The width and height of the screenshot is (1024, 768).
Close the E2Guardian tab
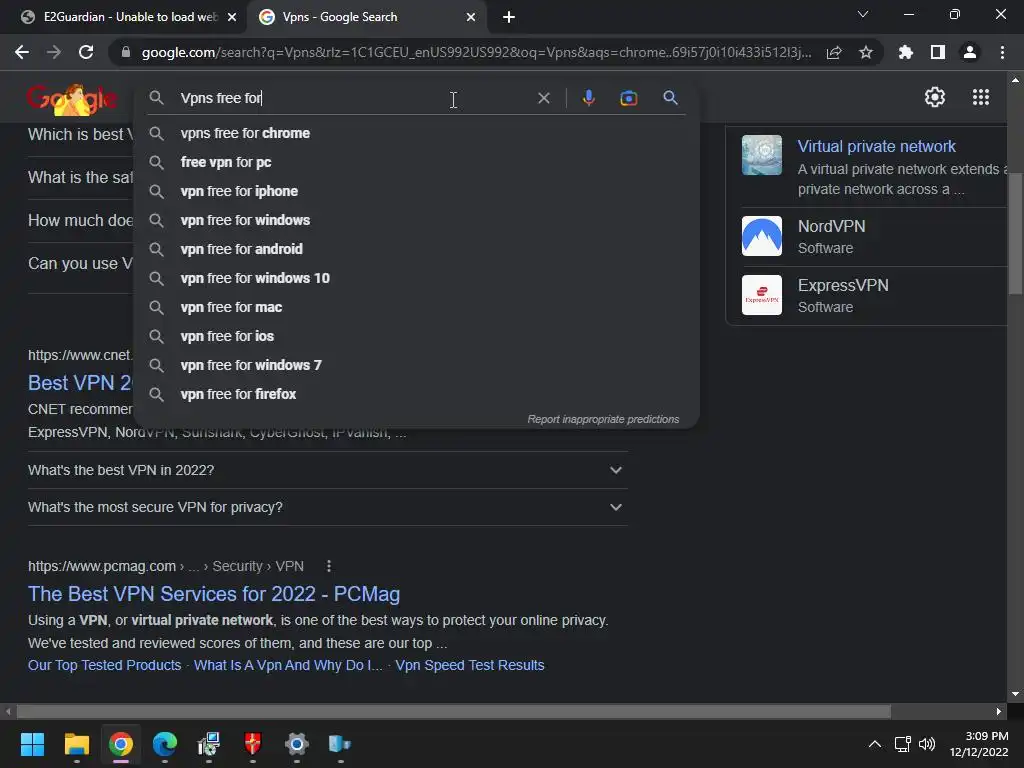coord(232,17)
